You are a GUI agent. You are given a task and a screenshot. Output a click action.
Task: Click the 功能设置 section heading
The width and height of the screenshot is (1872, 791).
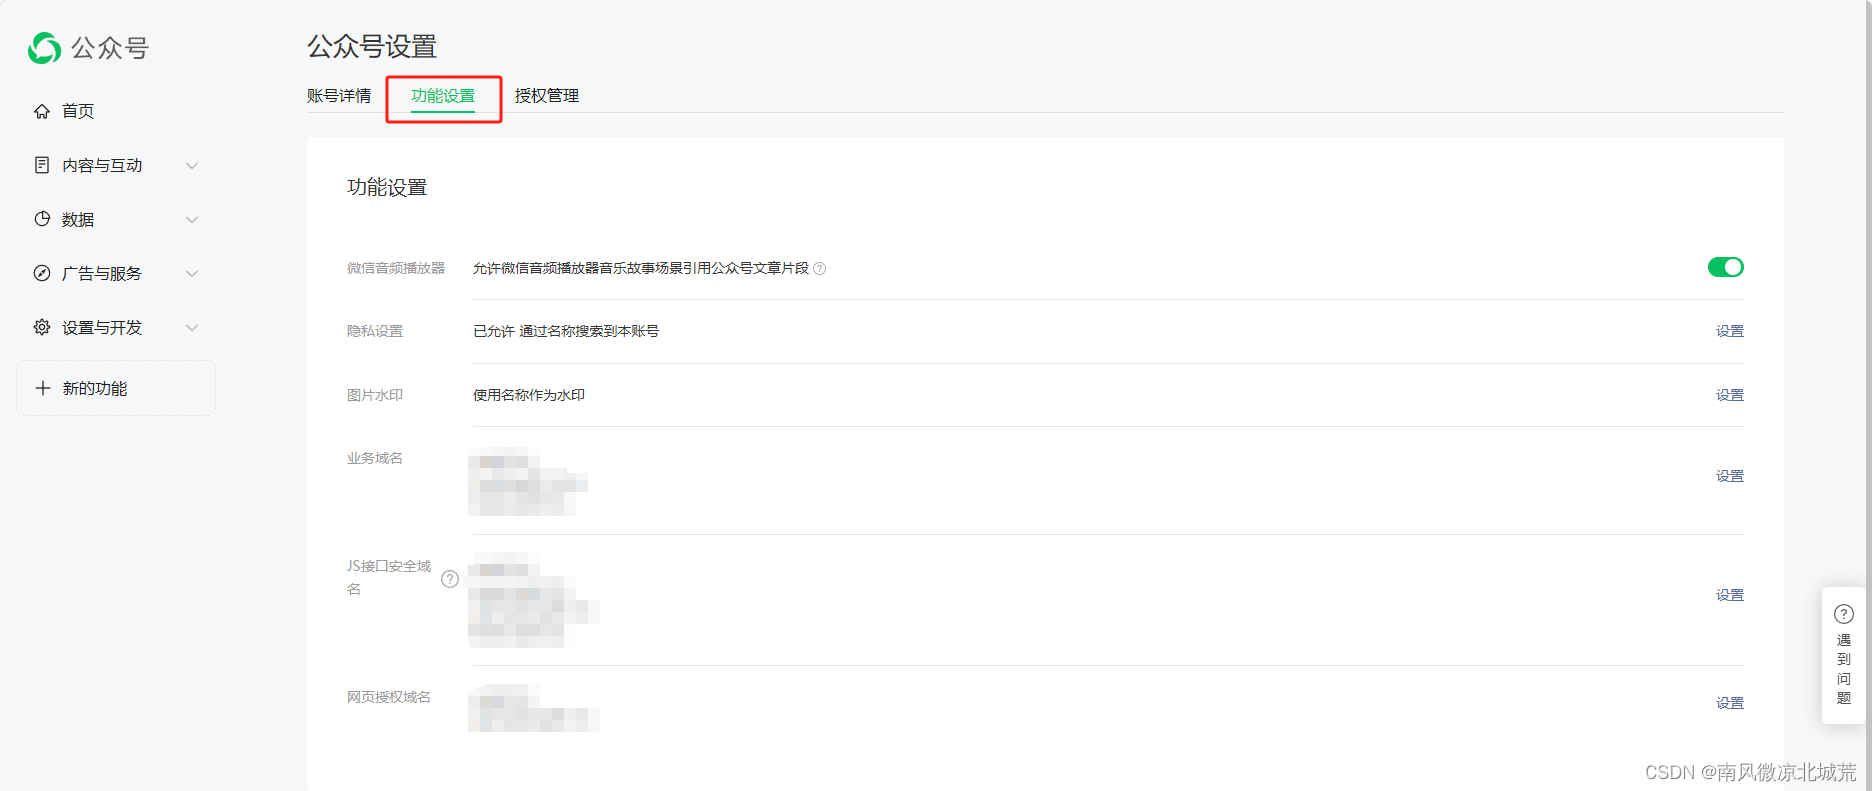(x=387, y=188)
